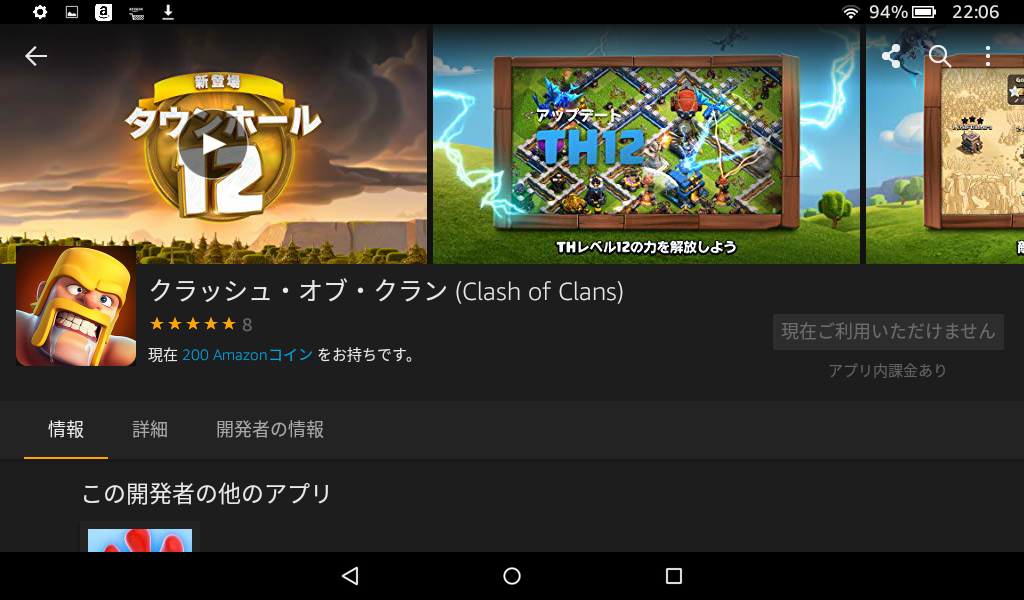Switch to the 開発者の情報 tab
This screenshot has width=1024, height=600.
pyautogui.click(x=270, y=430)
